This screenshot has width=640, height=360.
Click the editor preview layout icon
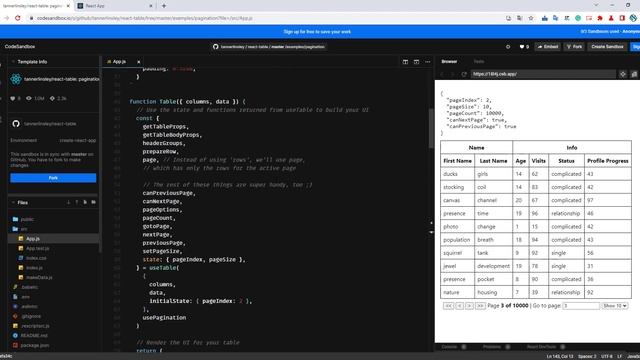tap(416, 62)
